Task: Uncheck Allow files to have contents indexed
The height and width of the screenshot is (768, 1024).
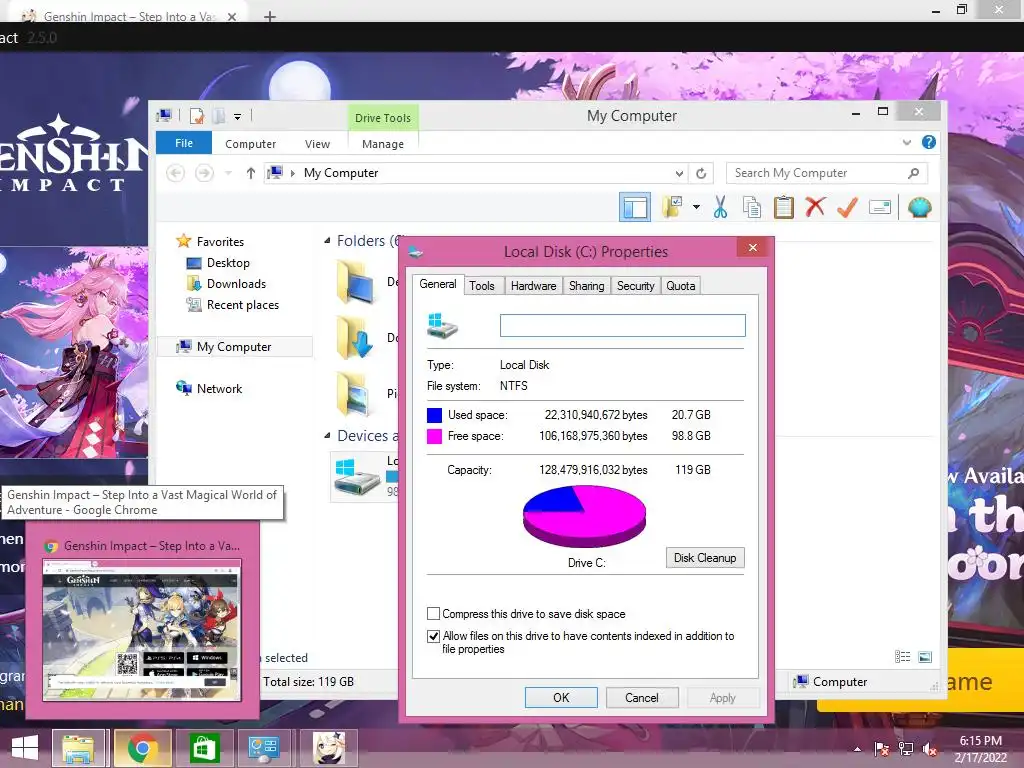Action: coord(433,636)
